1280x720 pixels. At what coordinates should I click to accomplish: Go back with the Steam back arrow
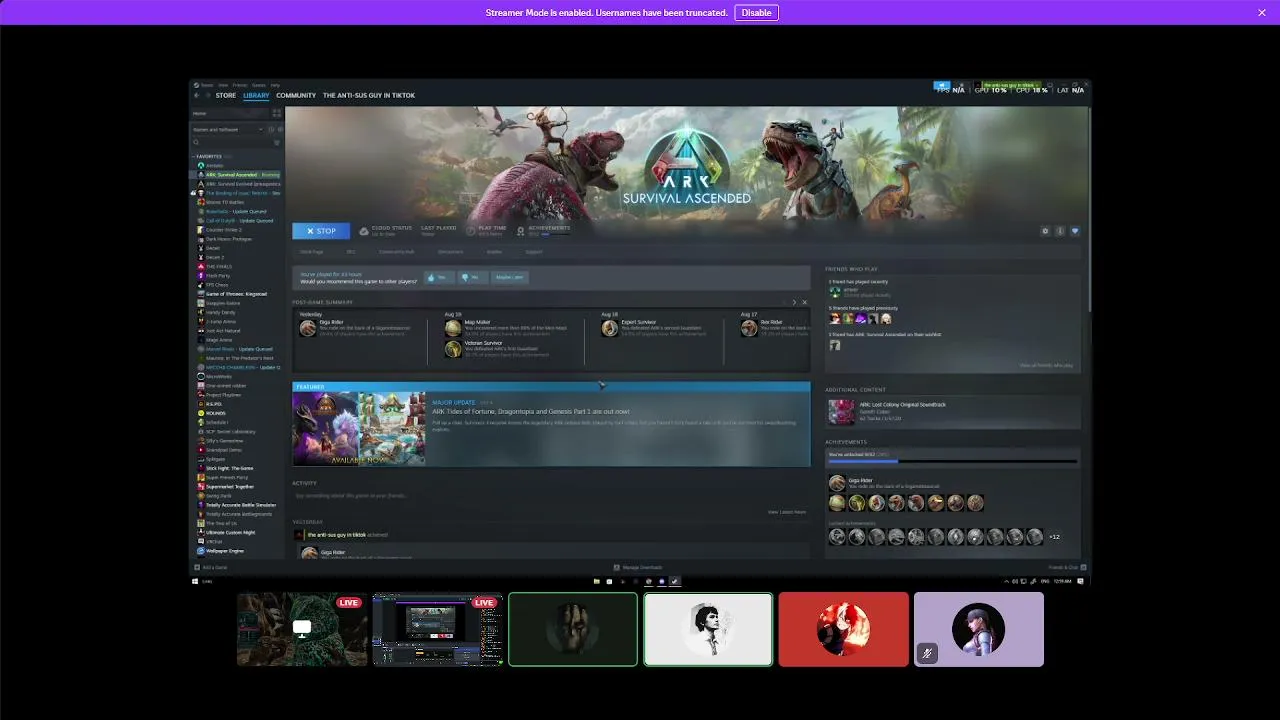pyautogui.click(x=197, y=96)
